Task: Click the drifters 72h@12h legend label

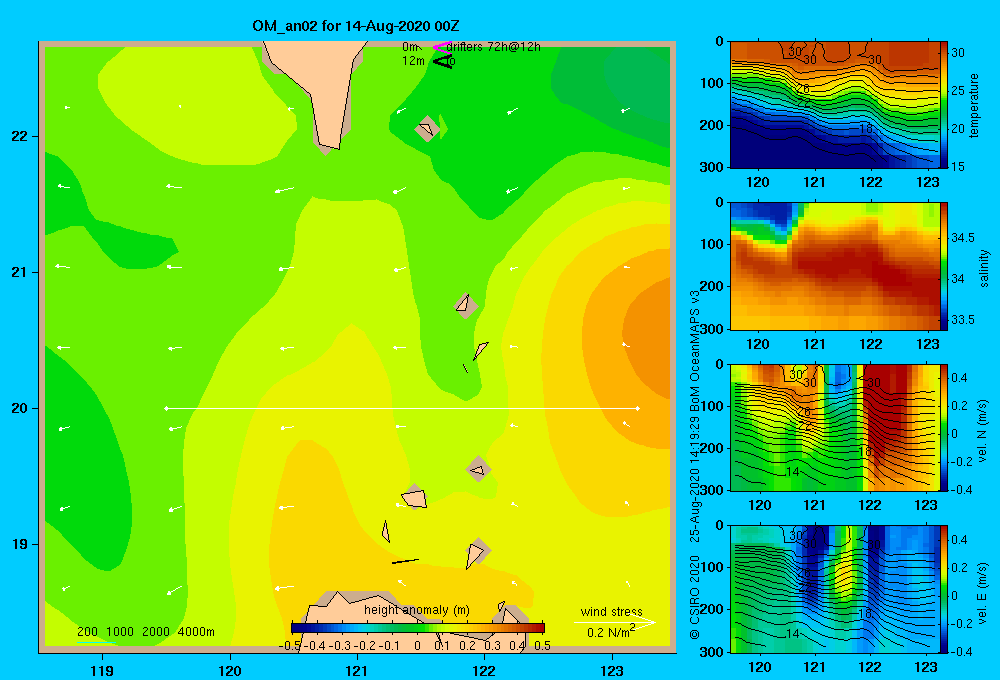Action: click(493, 47)
